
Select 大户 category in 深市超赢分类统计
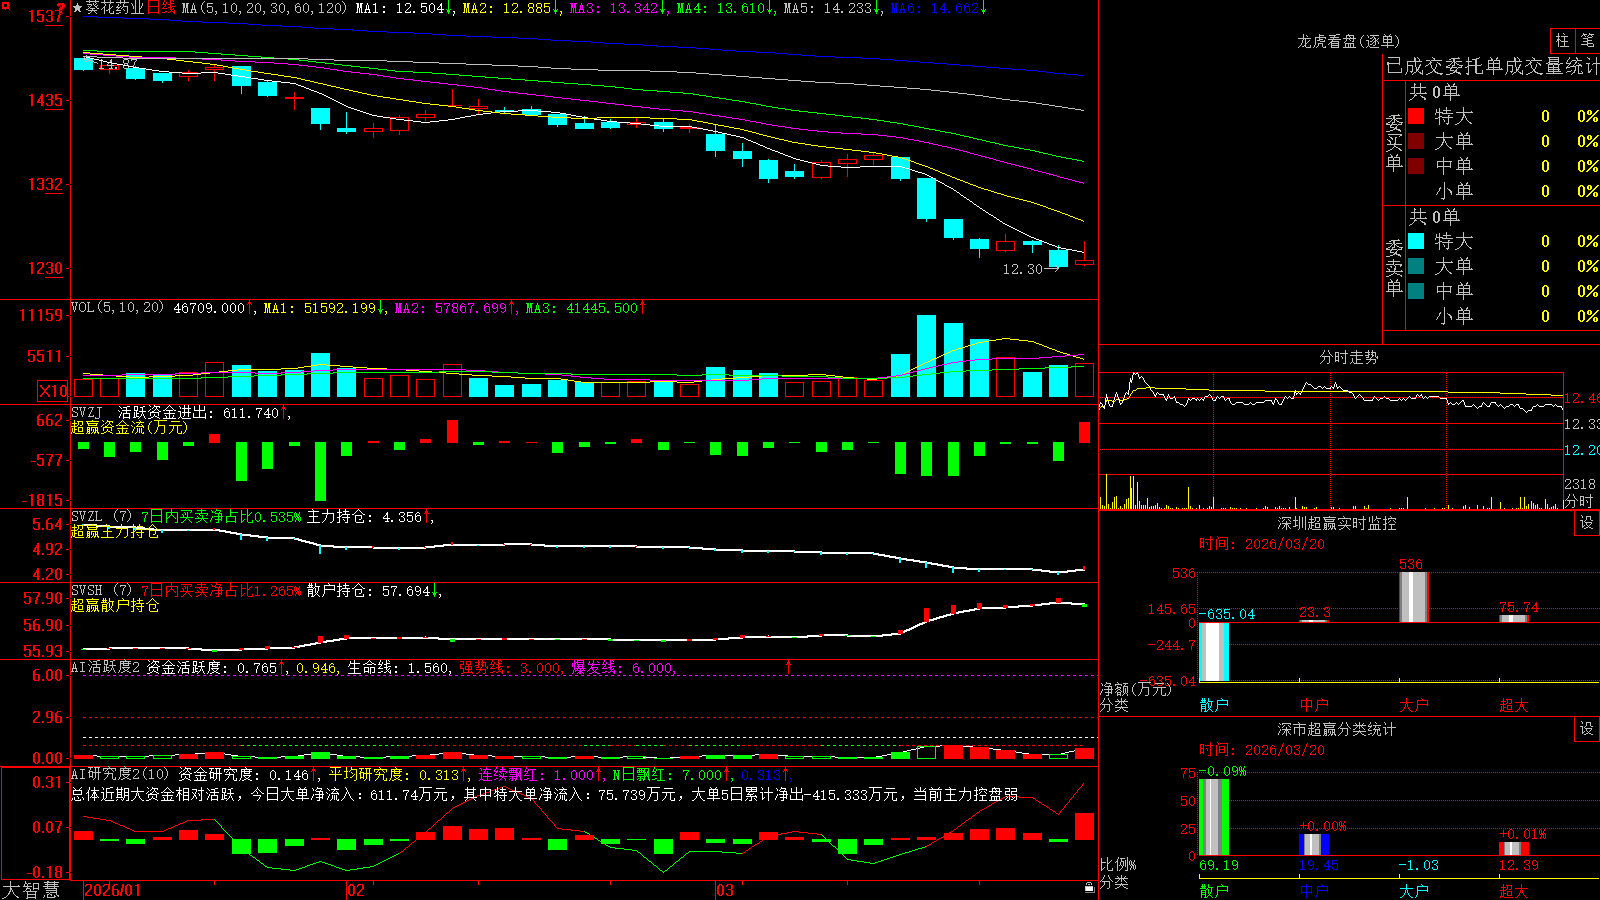(1414, 890)
